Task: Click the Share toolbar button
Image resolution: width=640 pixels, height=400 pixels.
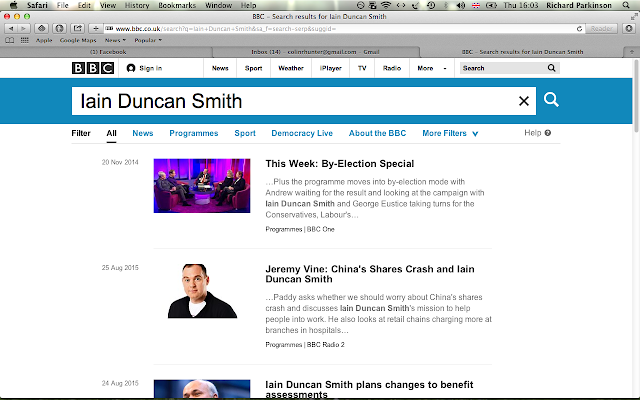Action: pyautogui.click(x=77, y=29)
